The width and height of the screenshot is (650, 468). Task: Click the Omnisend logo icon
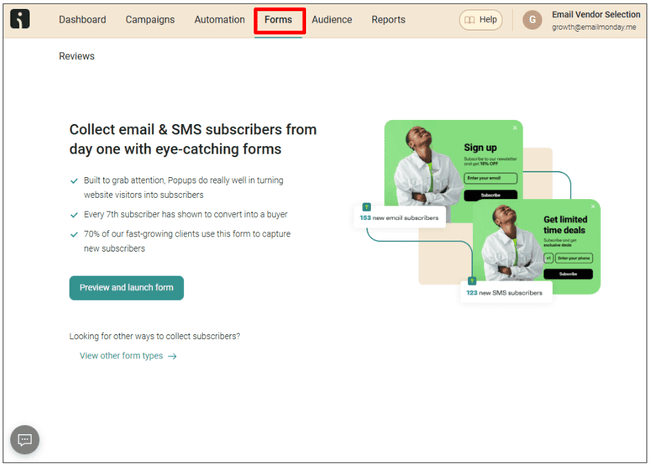click(x=20, y=20)
